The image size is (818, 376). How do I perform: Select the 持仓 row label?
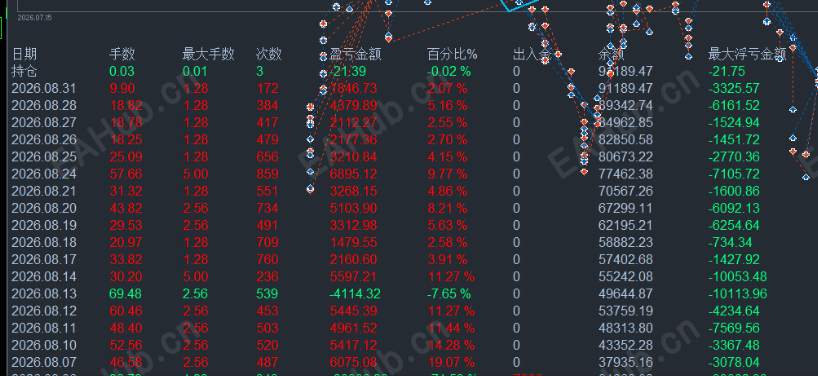[24, 71]
